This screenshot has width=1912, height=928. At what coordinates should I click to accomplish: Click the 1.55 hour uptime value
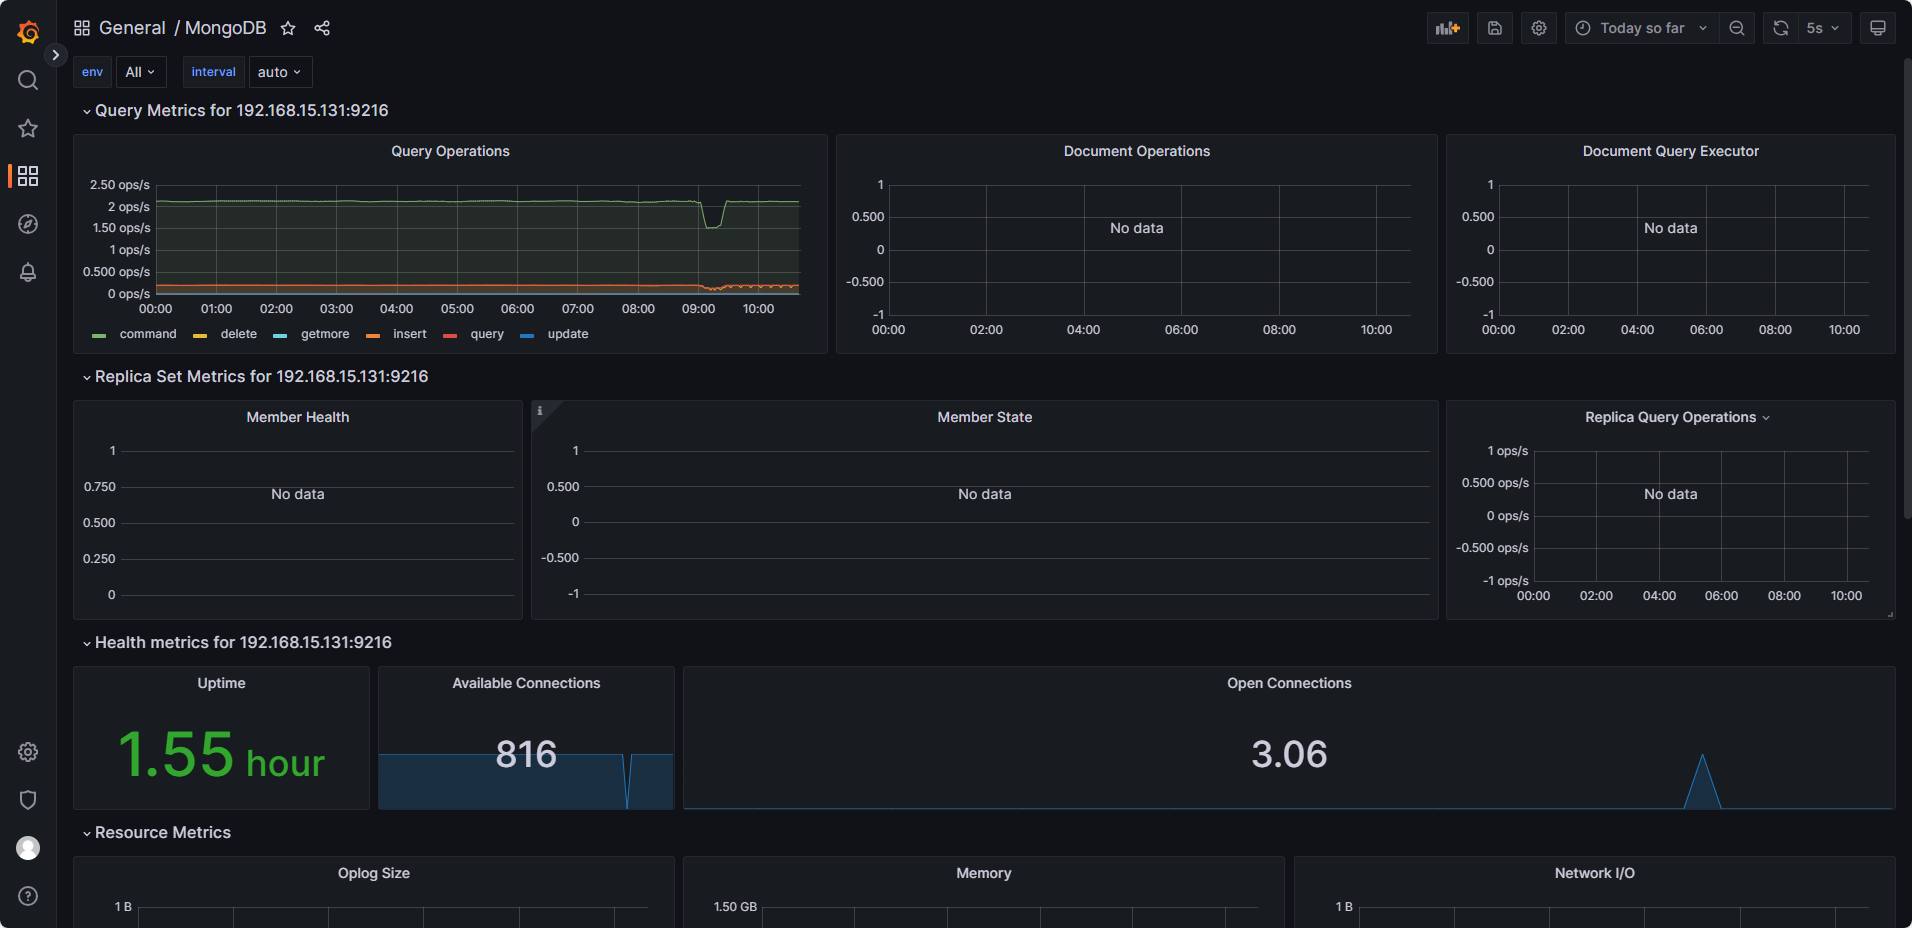[x=221, y=755]
